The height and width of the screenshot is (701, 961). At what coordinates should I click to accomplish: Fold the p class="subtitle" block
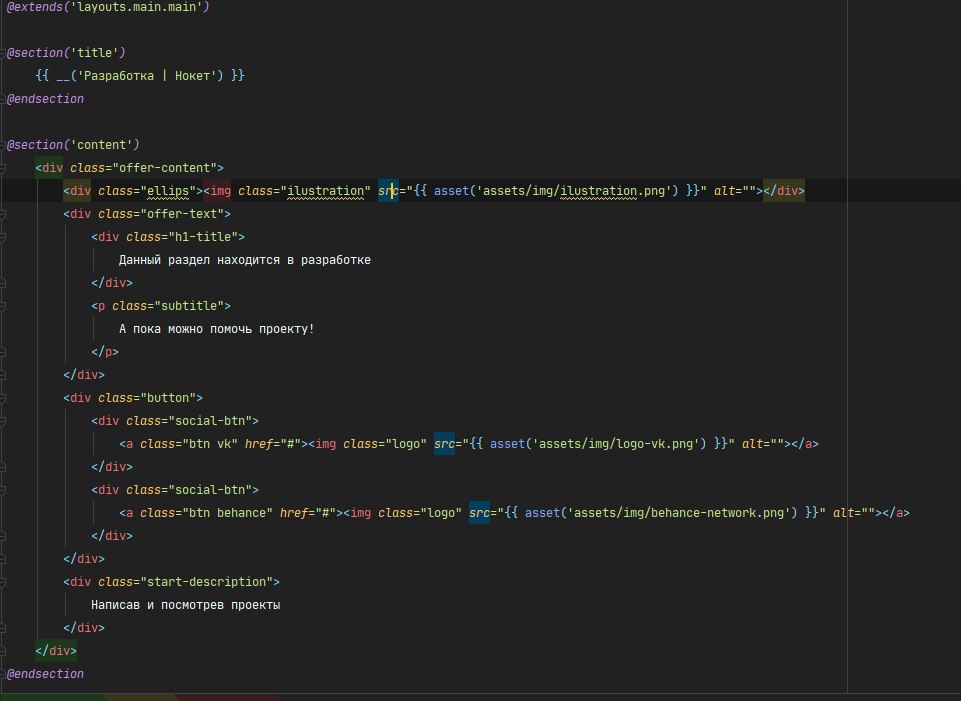(x=3, y=306)
